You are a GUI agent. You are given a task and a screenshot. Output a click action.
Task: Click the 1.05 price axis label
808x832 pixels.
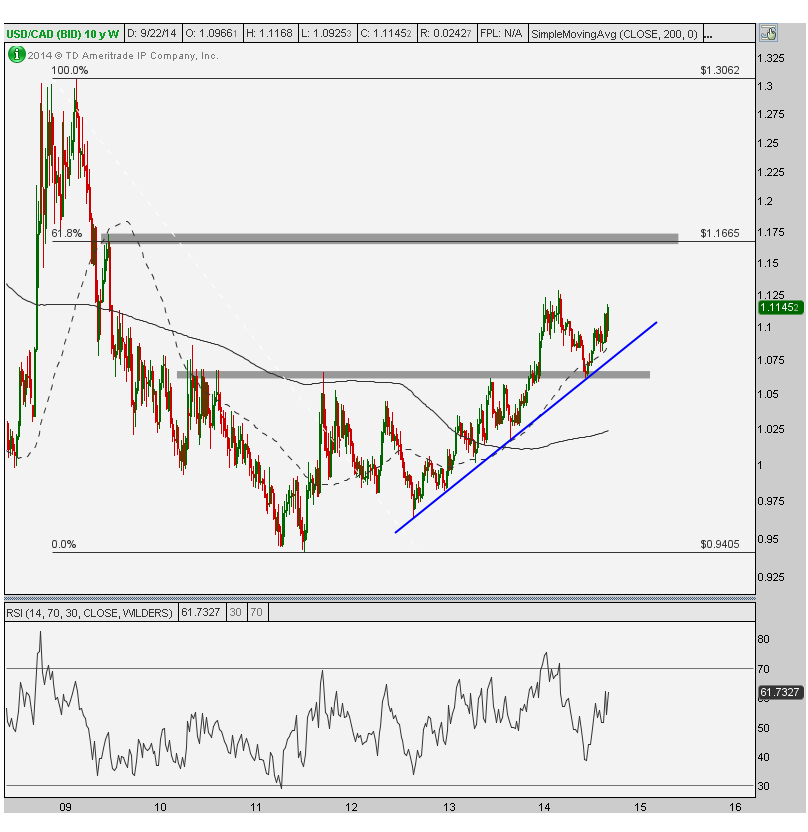pyautogui.click(x=768, y=394)
